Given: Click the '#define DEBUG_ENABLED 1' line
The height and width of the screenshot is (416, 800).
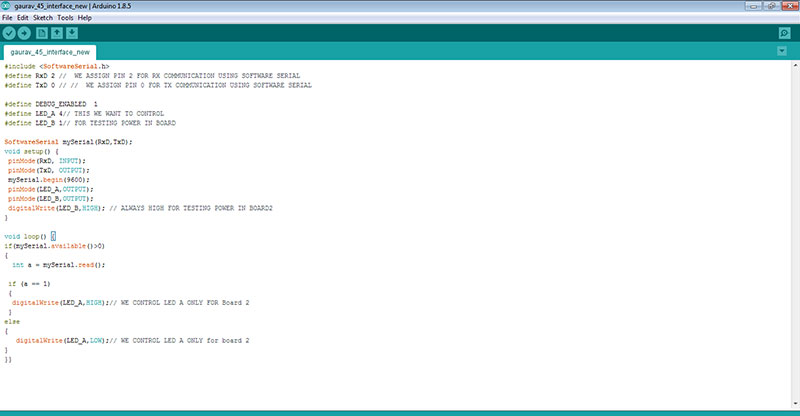Looking at the screenshot, I should point(51,104).
